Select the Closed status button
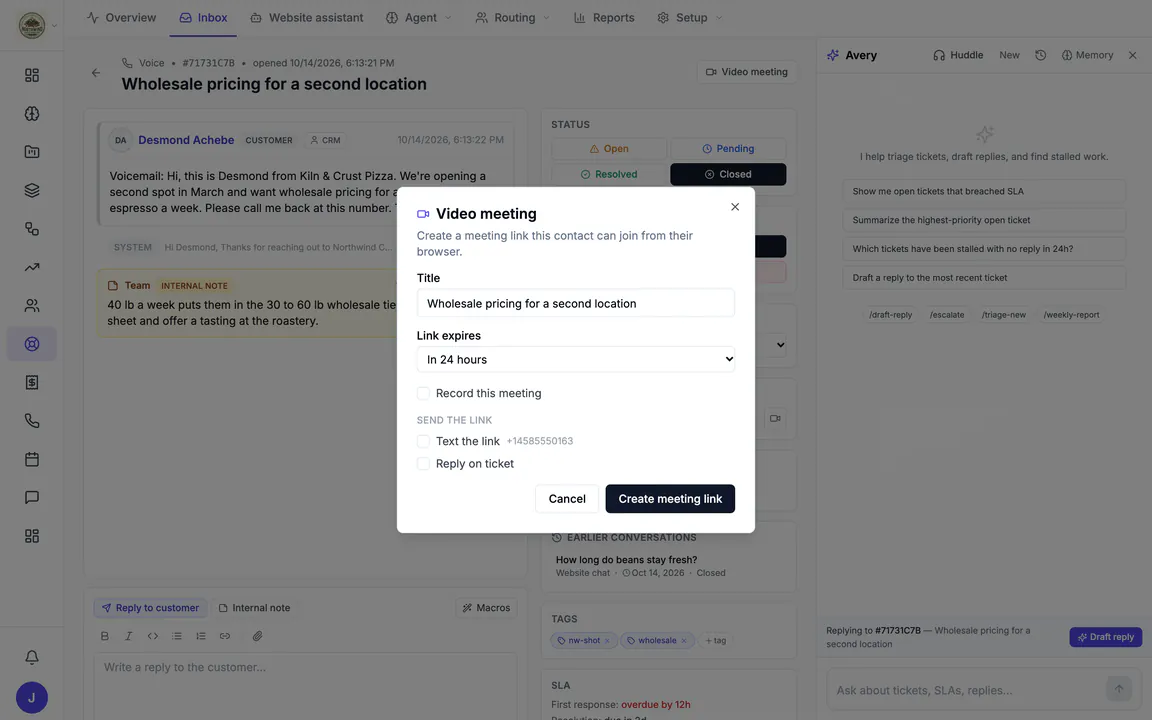 click(728, 174)
